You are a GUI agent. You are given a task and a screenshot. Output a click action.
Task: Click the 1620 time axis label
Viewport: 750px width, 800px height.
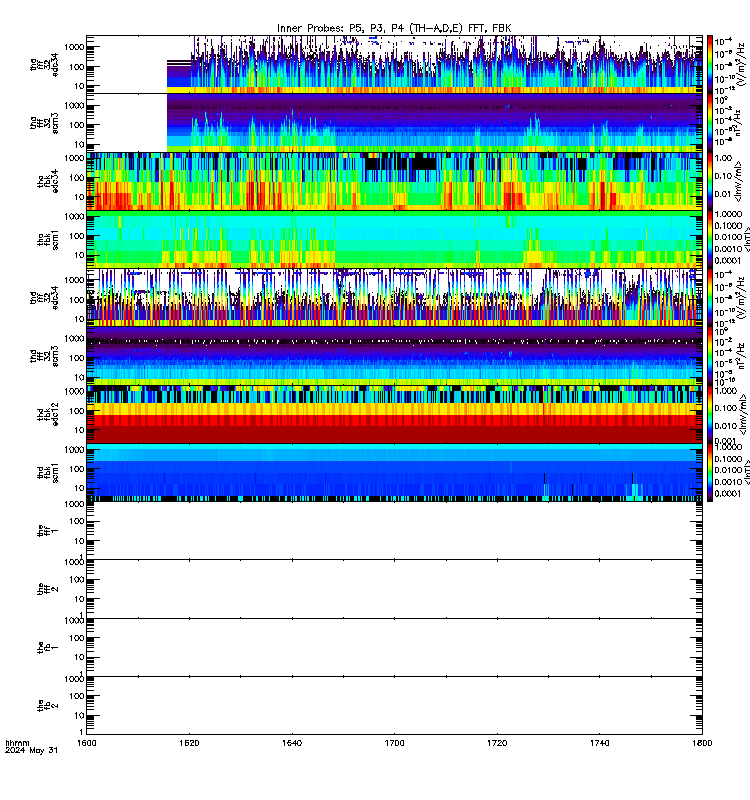point(189,743)
